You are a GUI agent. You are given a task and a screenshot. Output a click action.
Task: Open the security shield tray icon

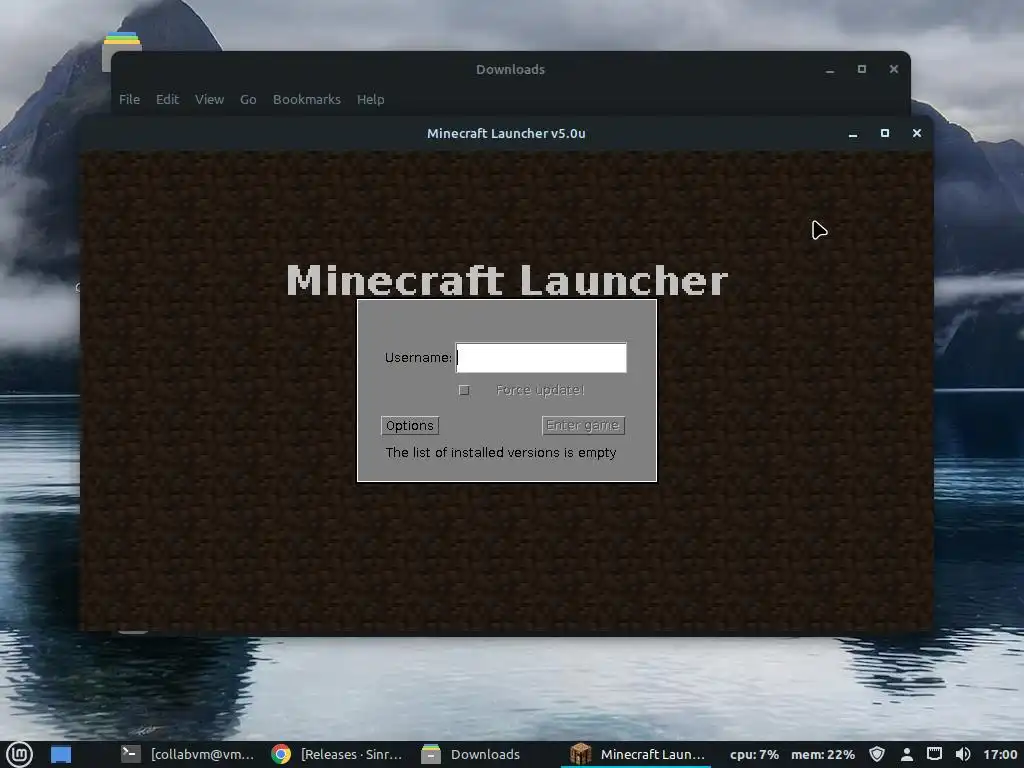click(877, 754)
